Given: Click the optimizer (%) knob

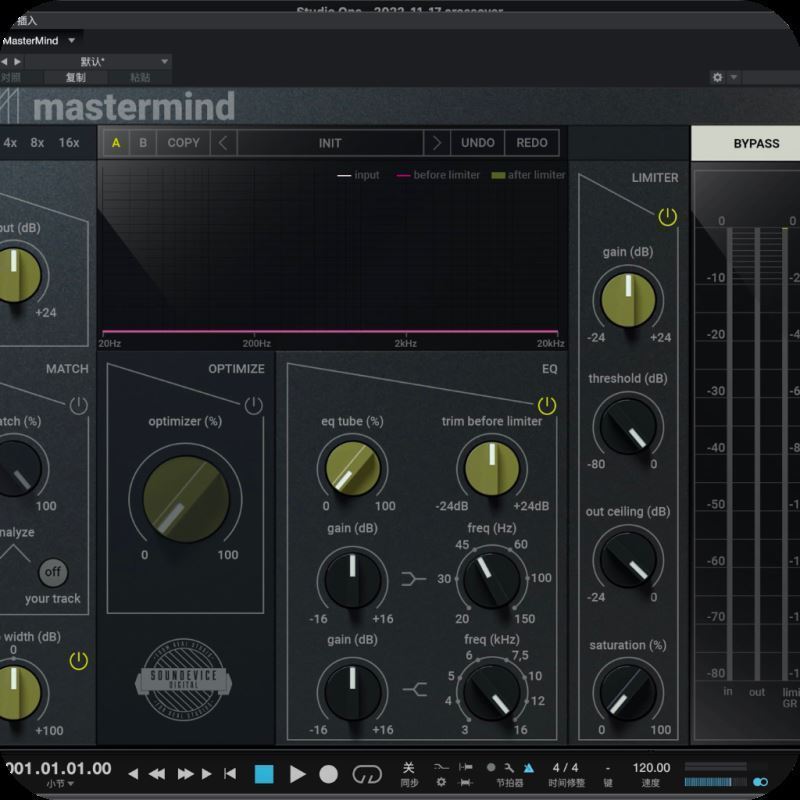Looking at the screenshot, I should click(x=185, y=497).
